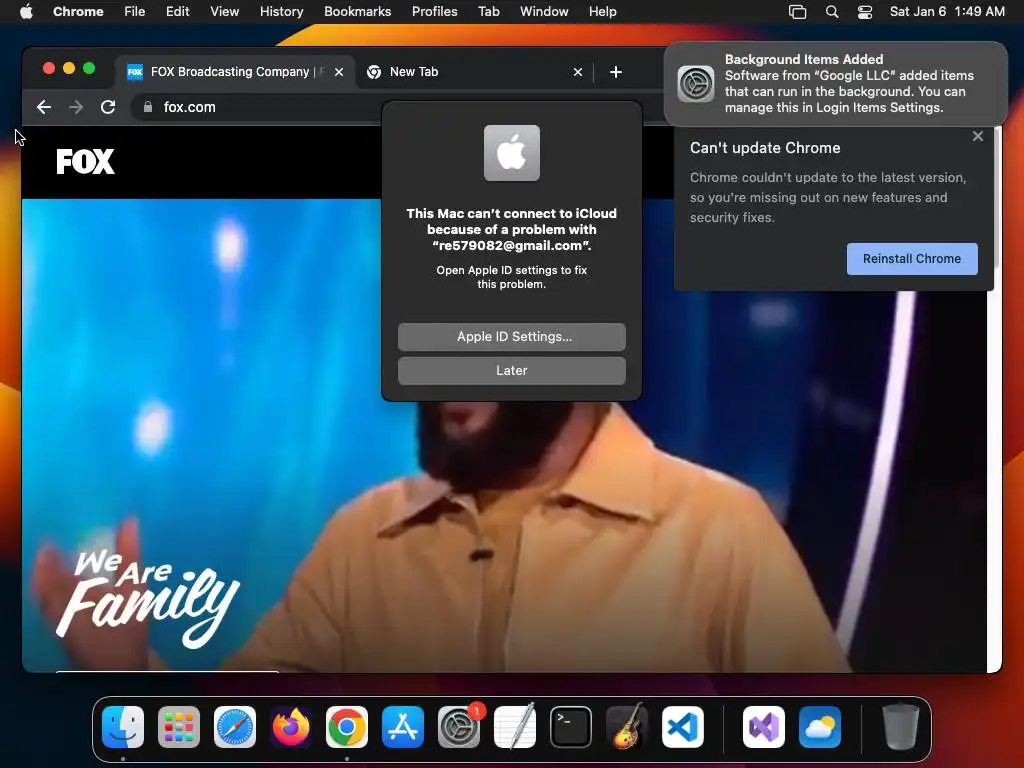Open Spotlight search in menu bar
The height and width of the screenshot is (768, 1024).
(x=831, y=12)
